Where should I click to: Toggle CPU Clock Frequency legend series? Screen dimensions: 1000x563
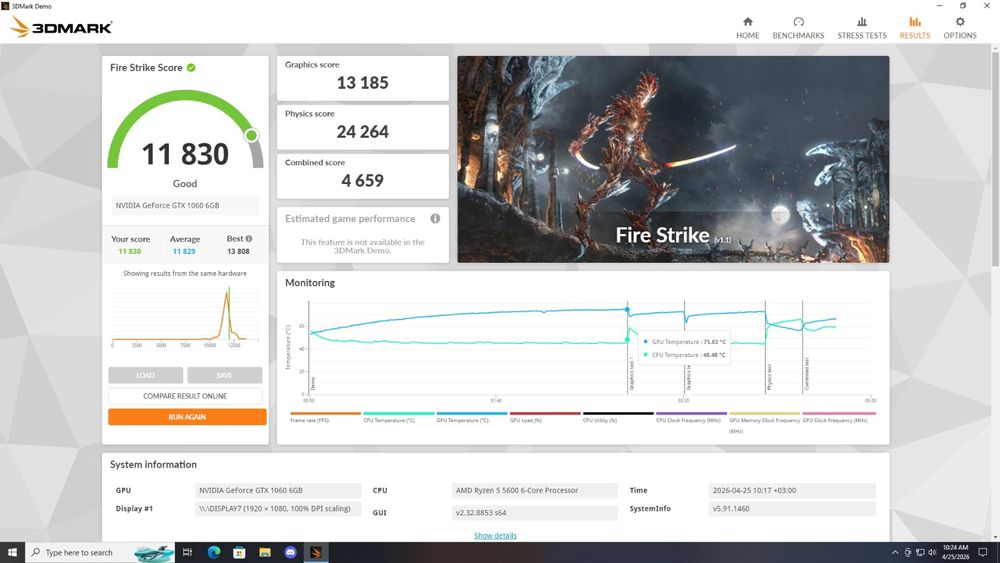(691, 417)
